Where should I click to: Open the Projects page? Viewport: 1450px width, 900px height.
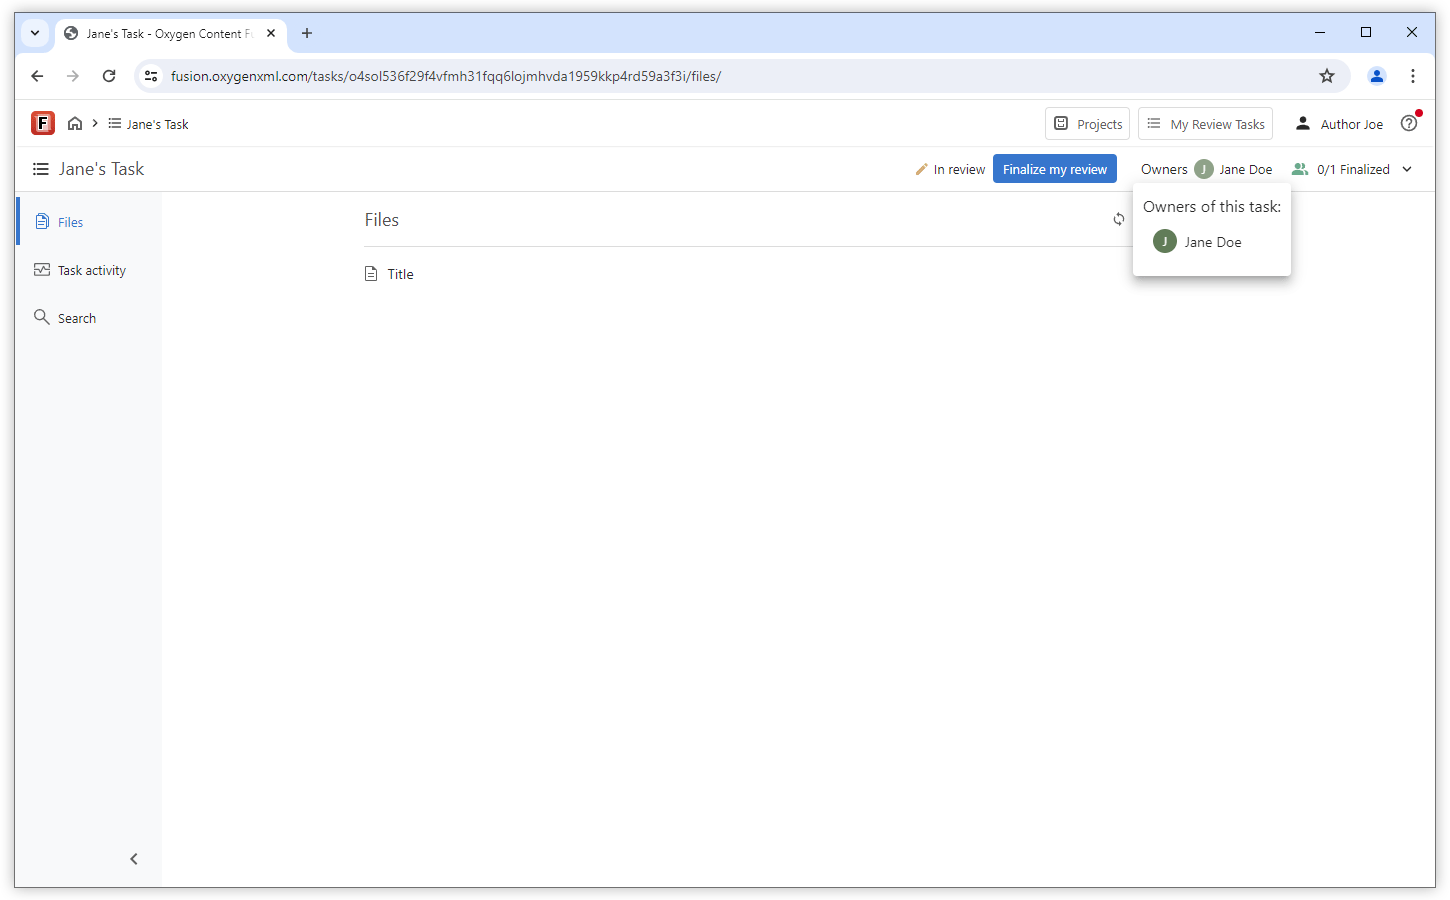(1088, 124)
